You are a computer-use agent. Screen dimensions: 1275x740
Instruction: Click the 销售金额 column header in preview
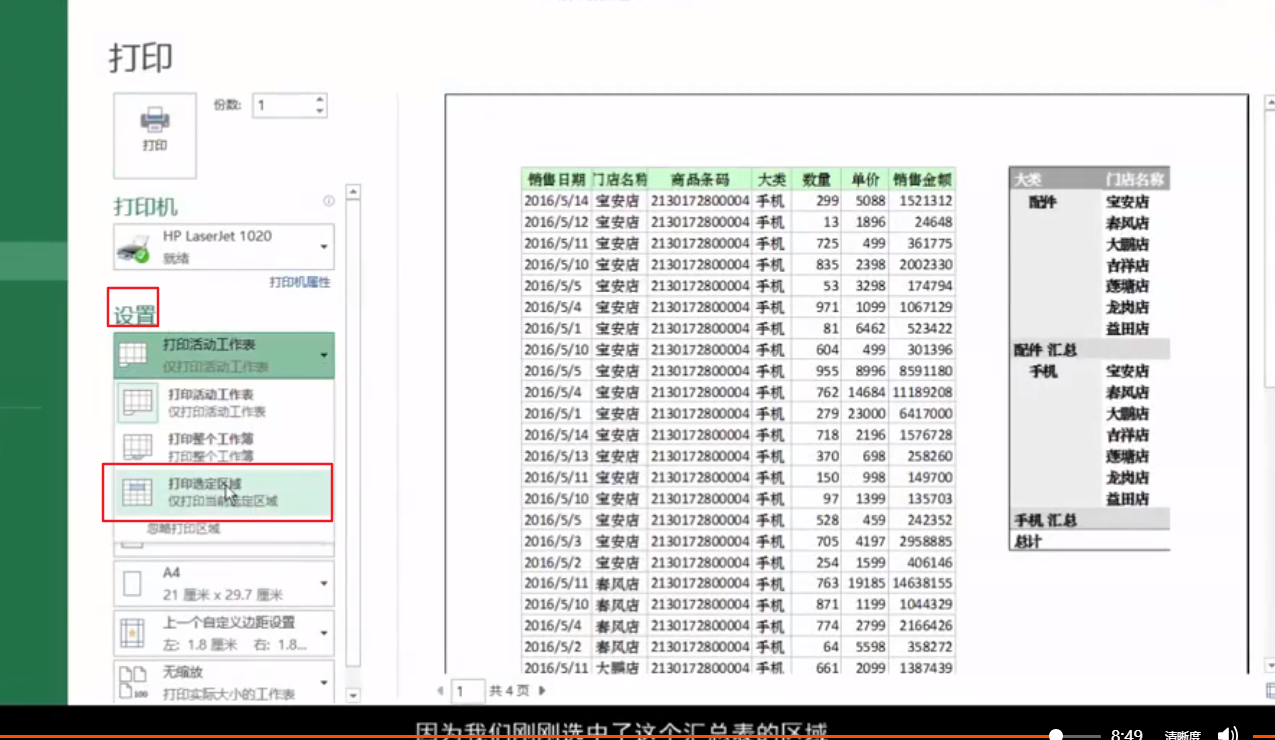click(922, 179)
